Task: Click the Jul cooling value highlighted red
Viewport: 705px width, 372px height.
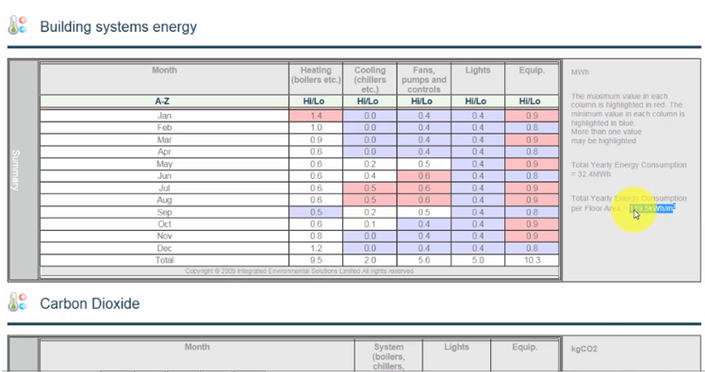Action: (x=370, y=188)
